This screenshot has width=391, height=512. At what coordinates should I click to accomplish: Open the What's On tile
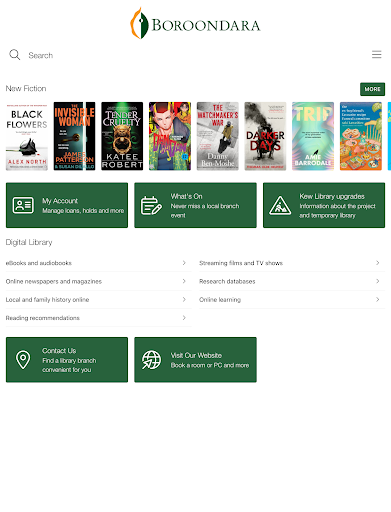coord(195,205)
